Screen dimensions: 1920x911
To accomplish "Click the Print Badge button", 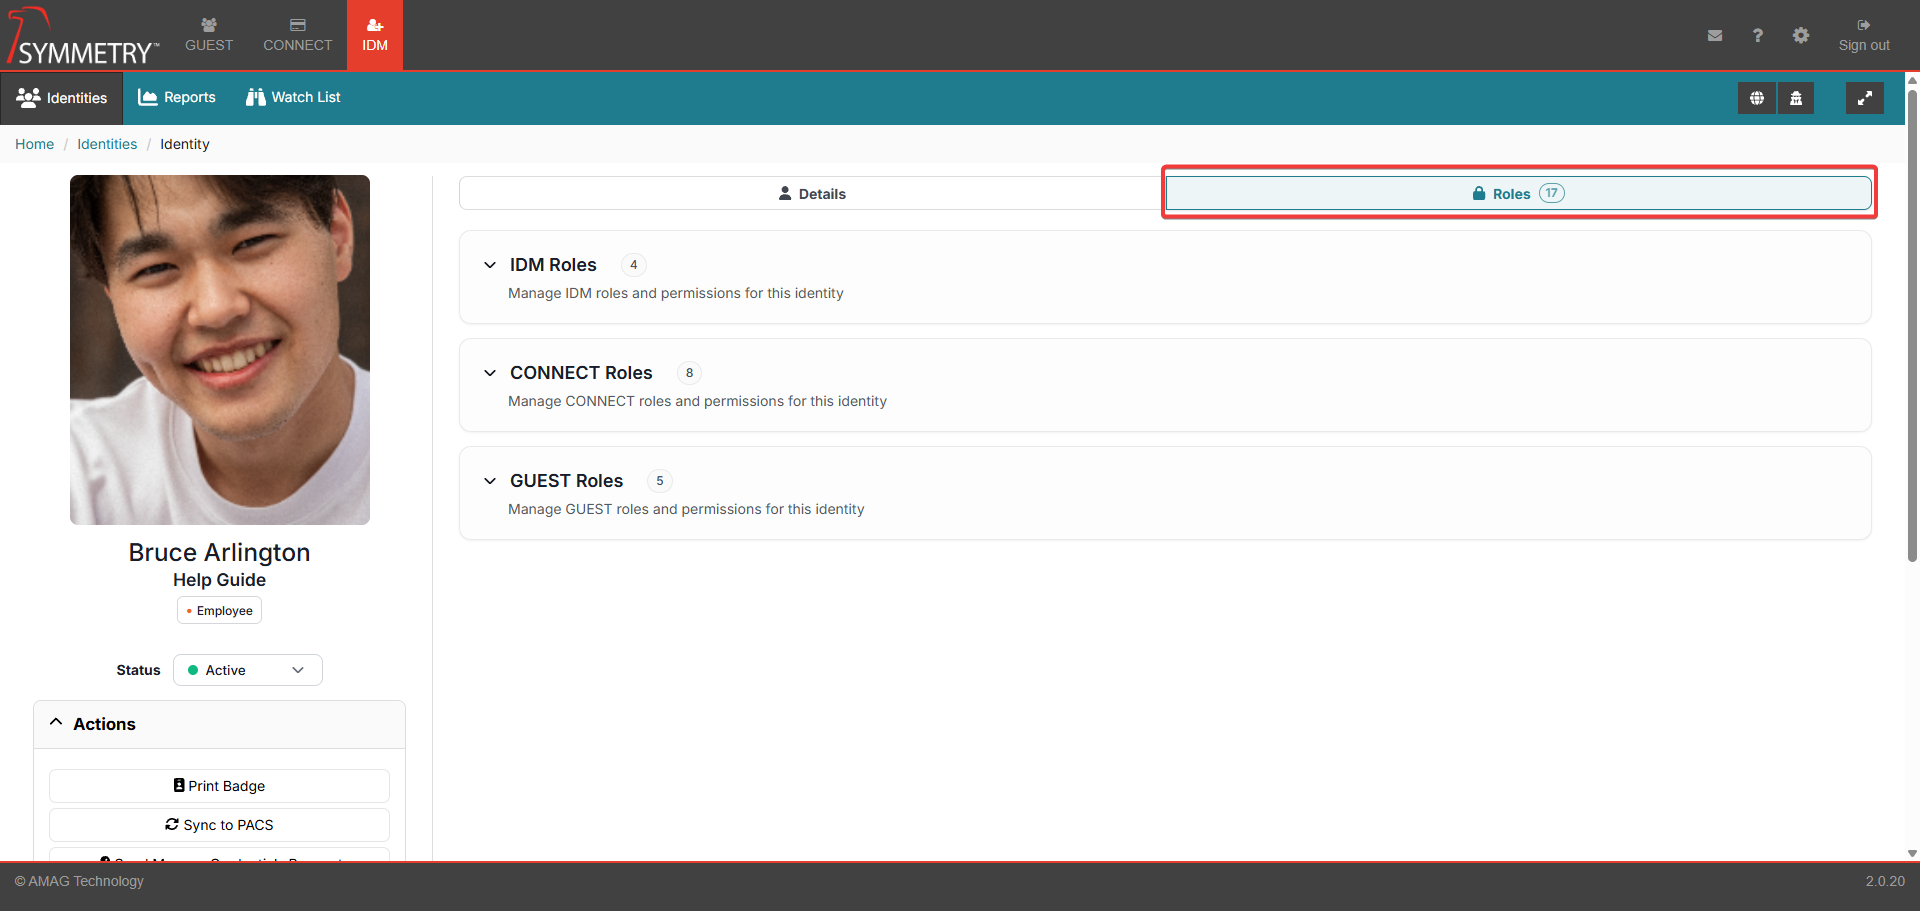I will (219, 786).
